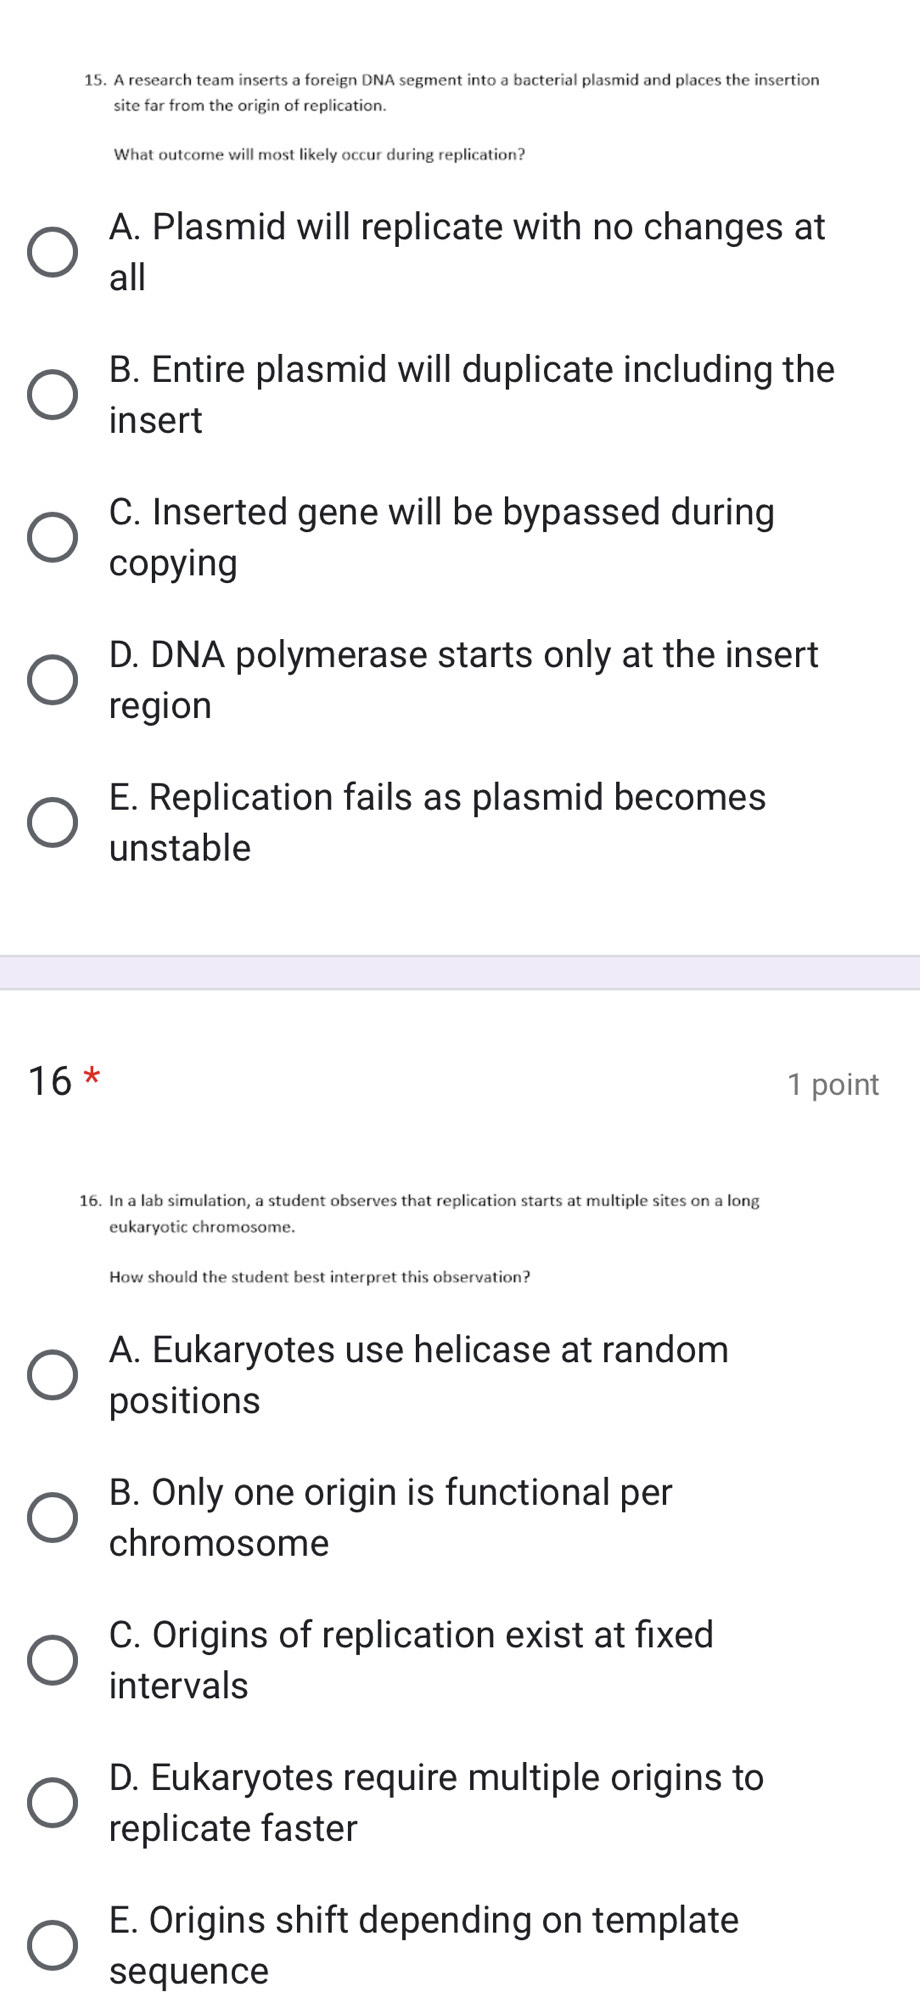Click the question number 16 heading
This screenshot has width=920, height=2003.
click(x=51, y=1081)
